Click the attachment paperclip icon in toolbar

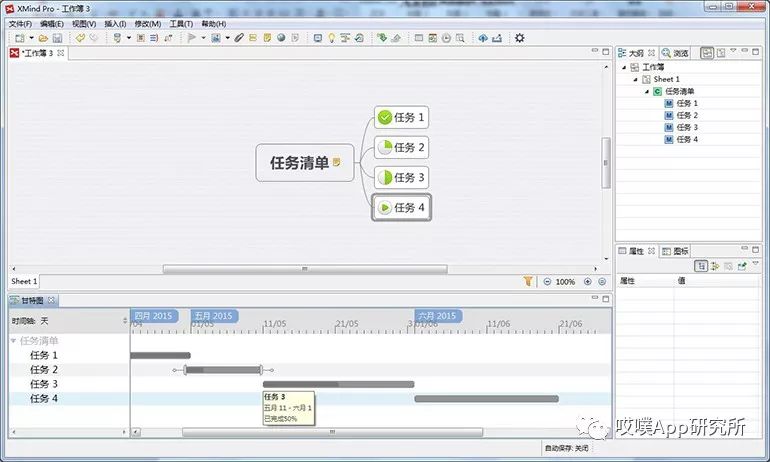point(239,38)
